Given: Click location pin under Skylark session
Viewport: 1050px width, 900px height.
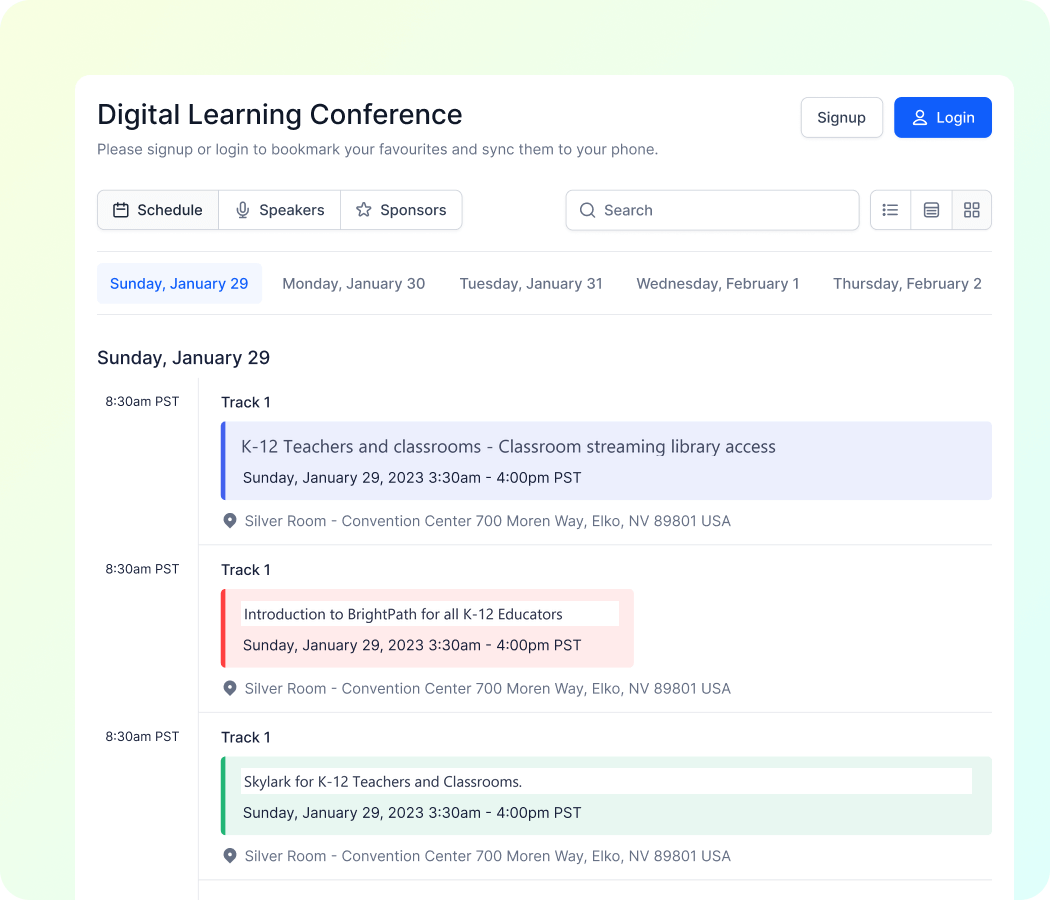Looking at the screenshot, I should click(x=230, y=856).
